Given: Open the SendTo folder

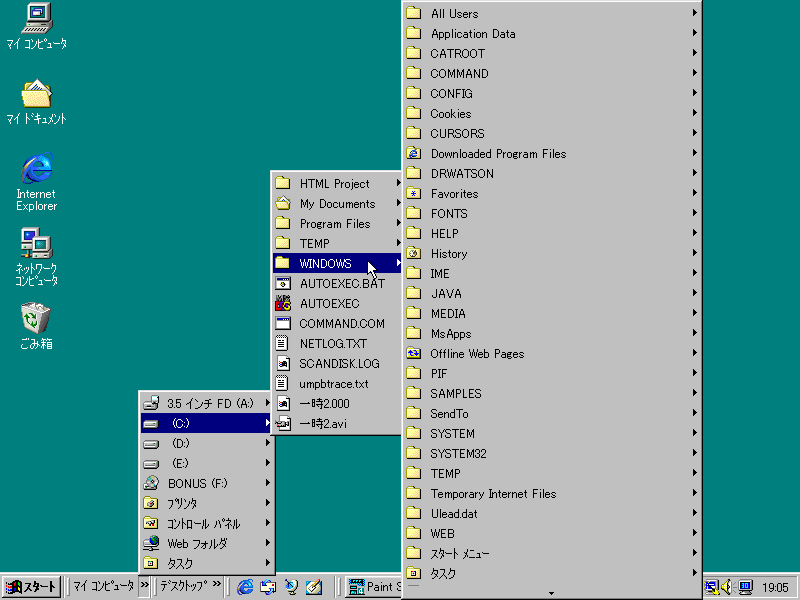Looking at the screenshot, I should (552, 413).
